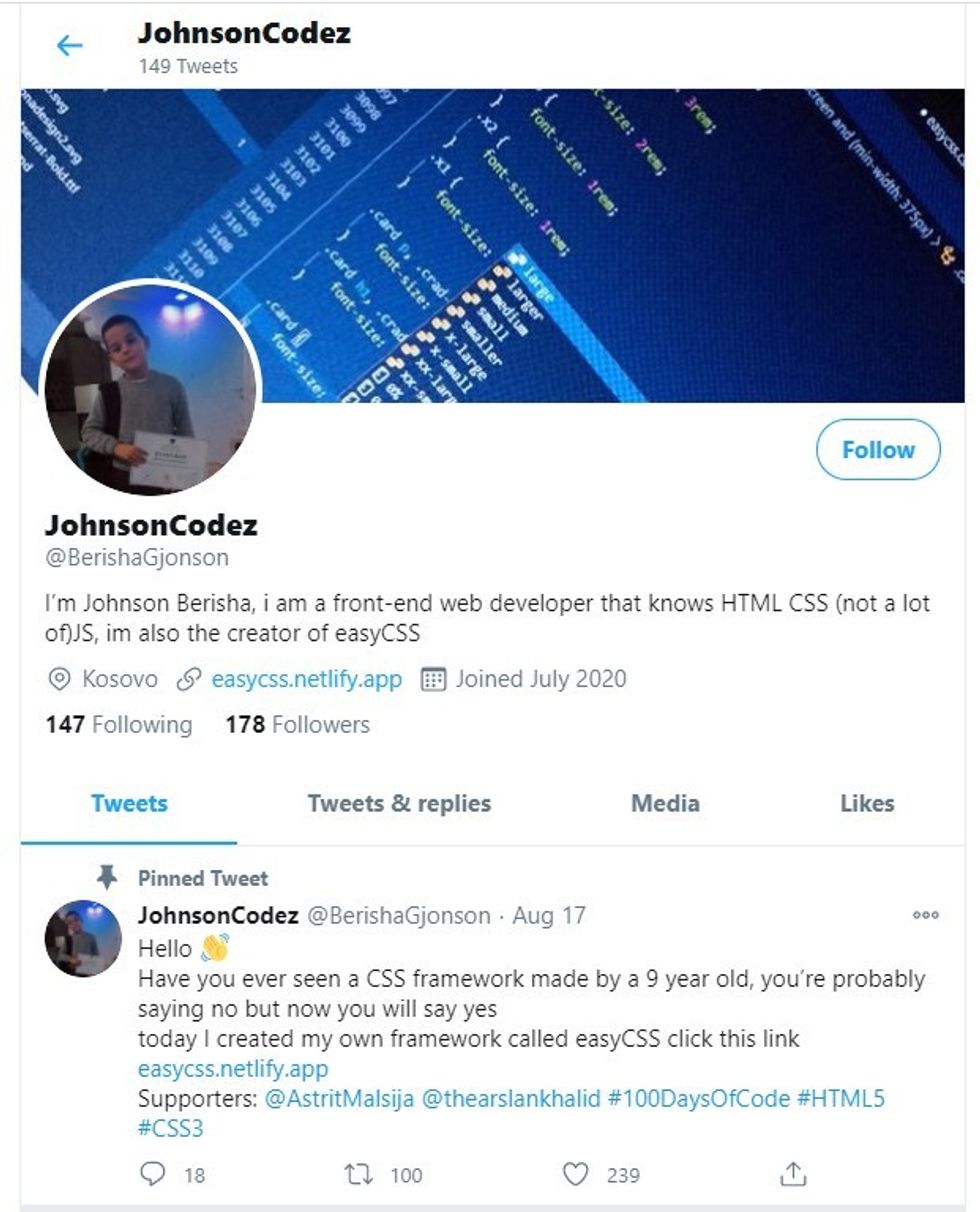980x1212 pixels.
Task: Open the @AstritMalsija mention
Action: (x=339, y=1099)
